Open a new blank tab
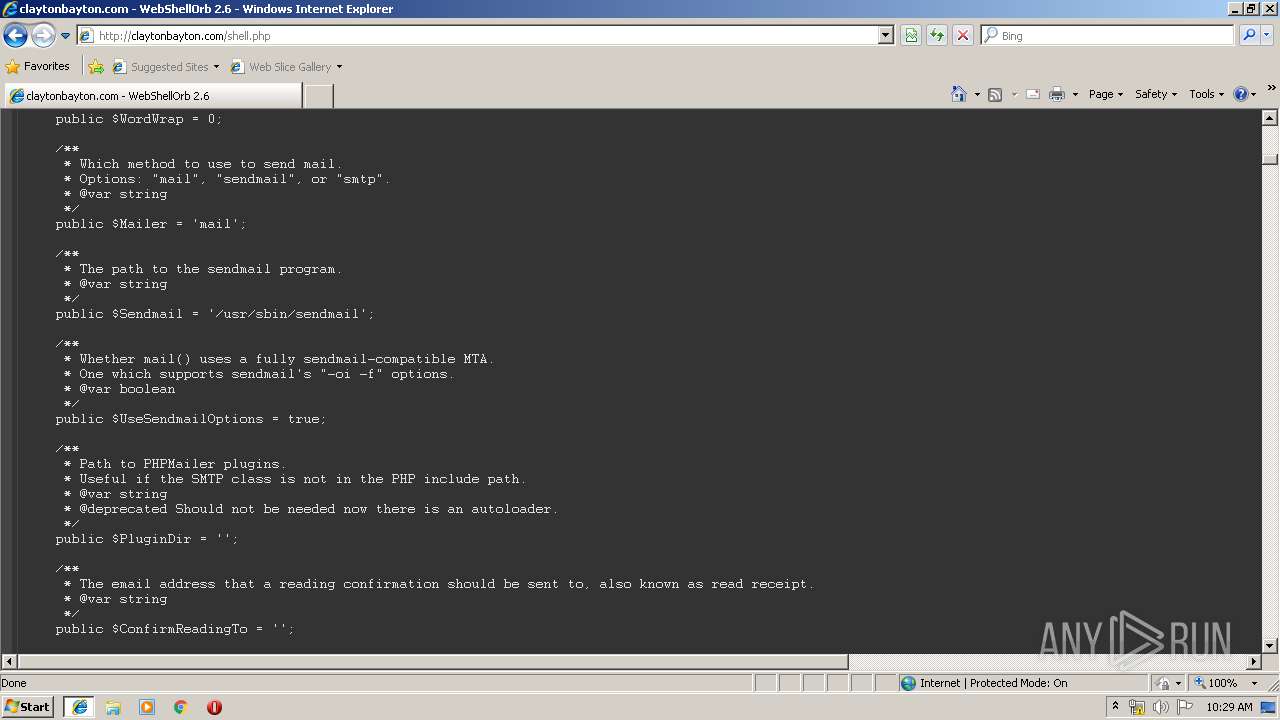Viewport: 1280px width, 720px height. pos(318,96)
